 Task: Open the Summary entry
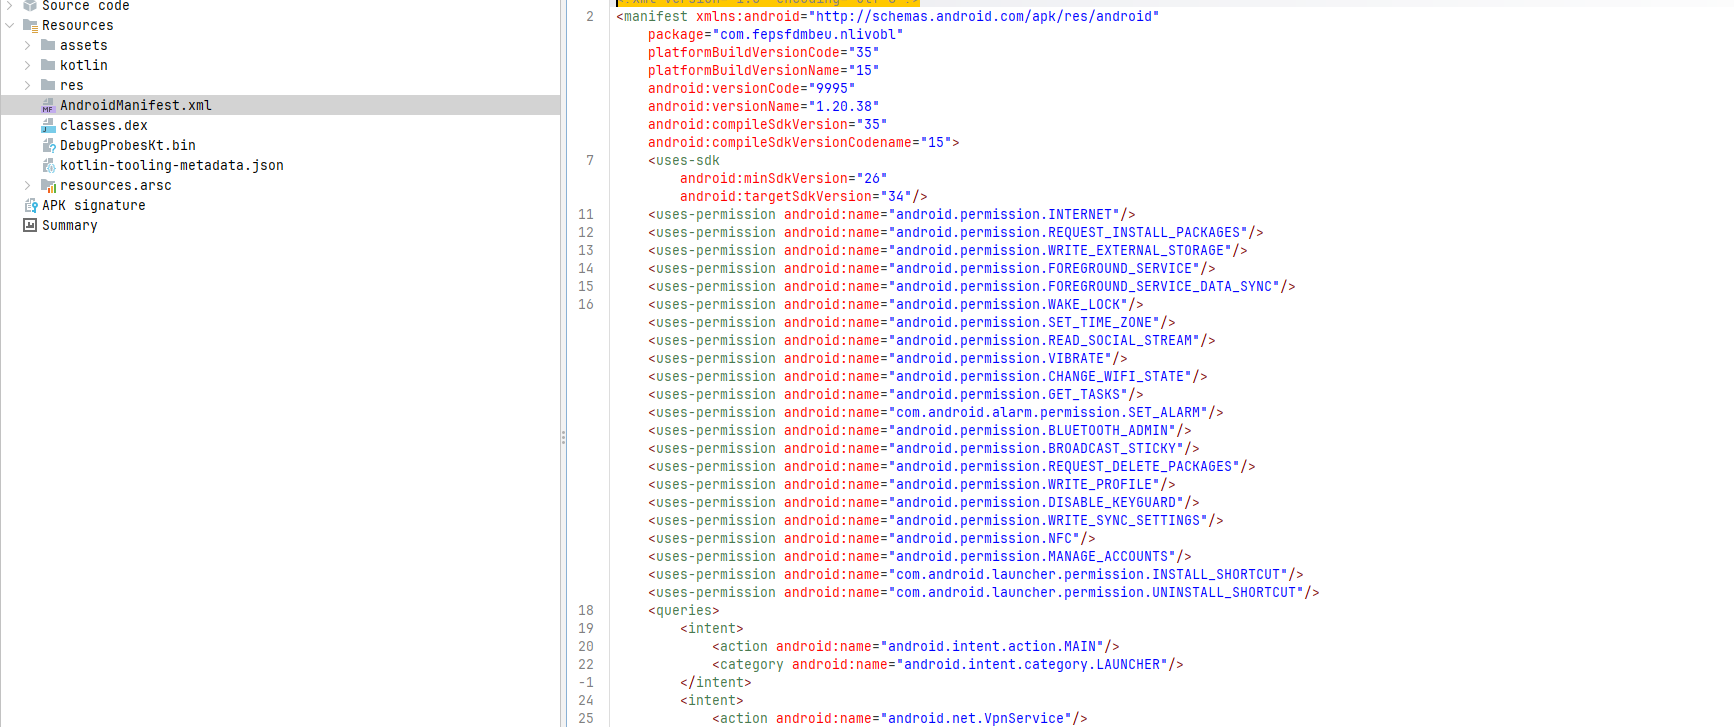(x=70, y=225)
